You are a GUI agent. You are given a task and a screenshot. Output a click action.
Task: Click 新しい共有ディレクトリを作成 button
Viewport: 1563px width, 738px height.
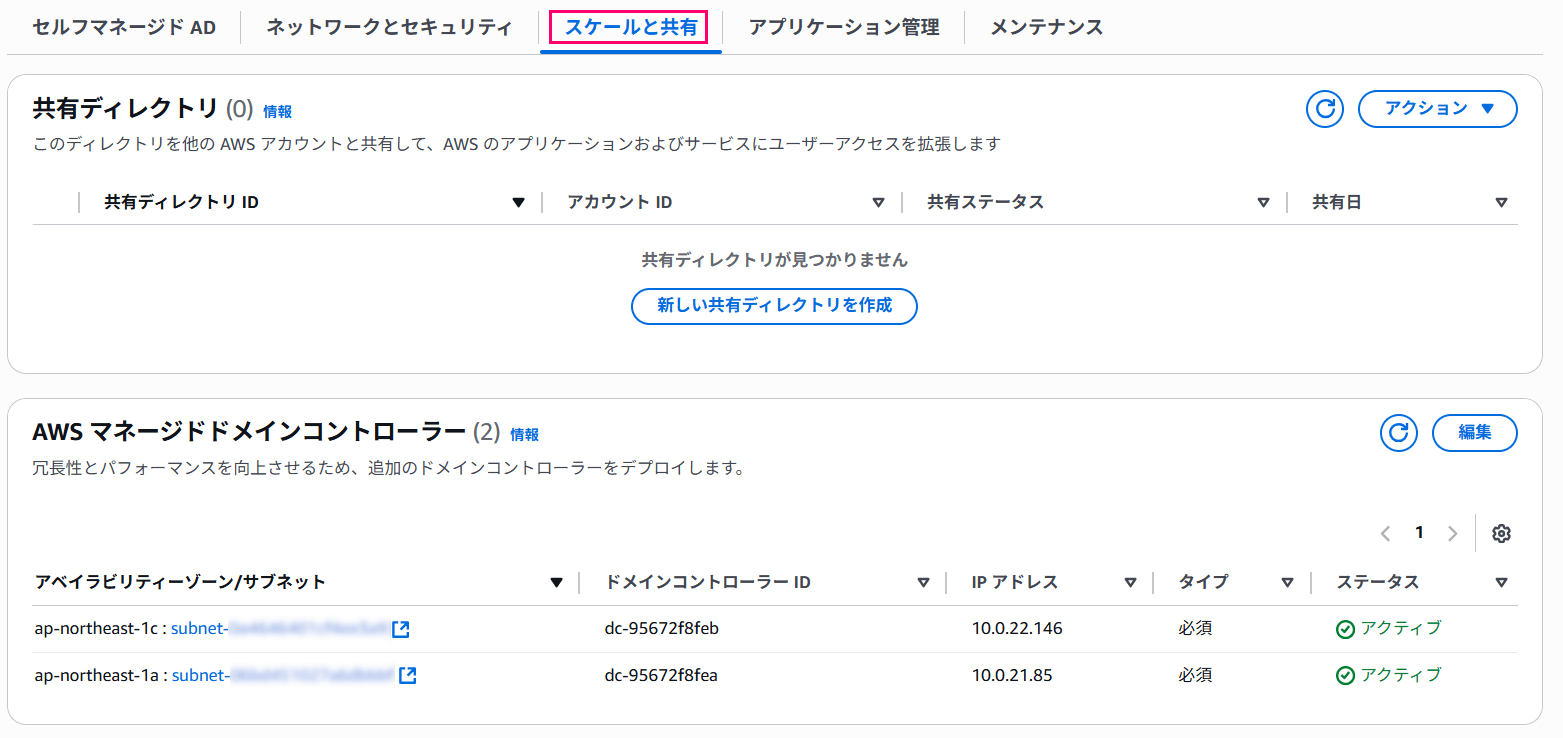pos(774,305)
